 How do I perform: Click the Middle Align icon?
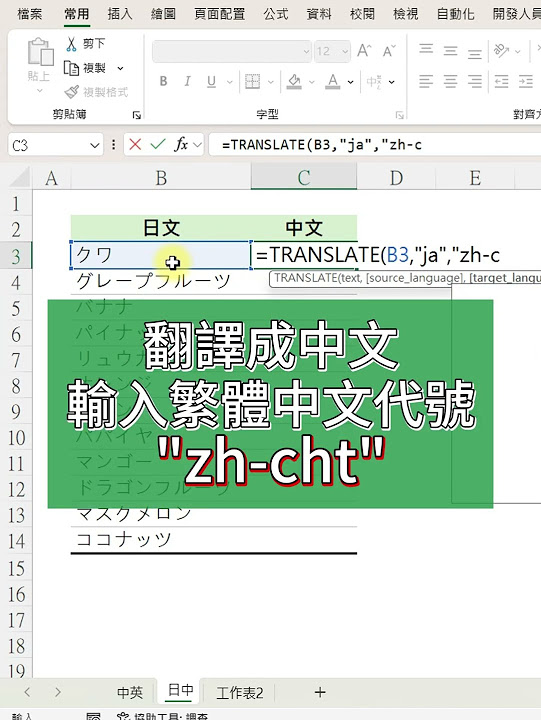point(451,51)
